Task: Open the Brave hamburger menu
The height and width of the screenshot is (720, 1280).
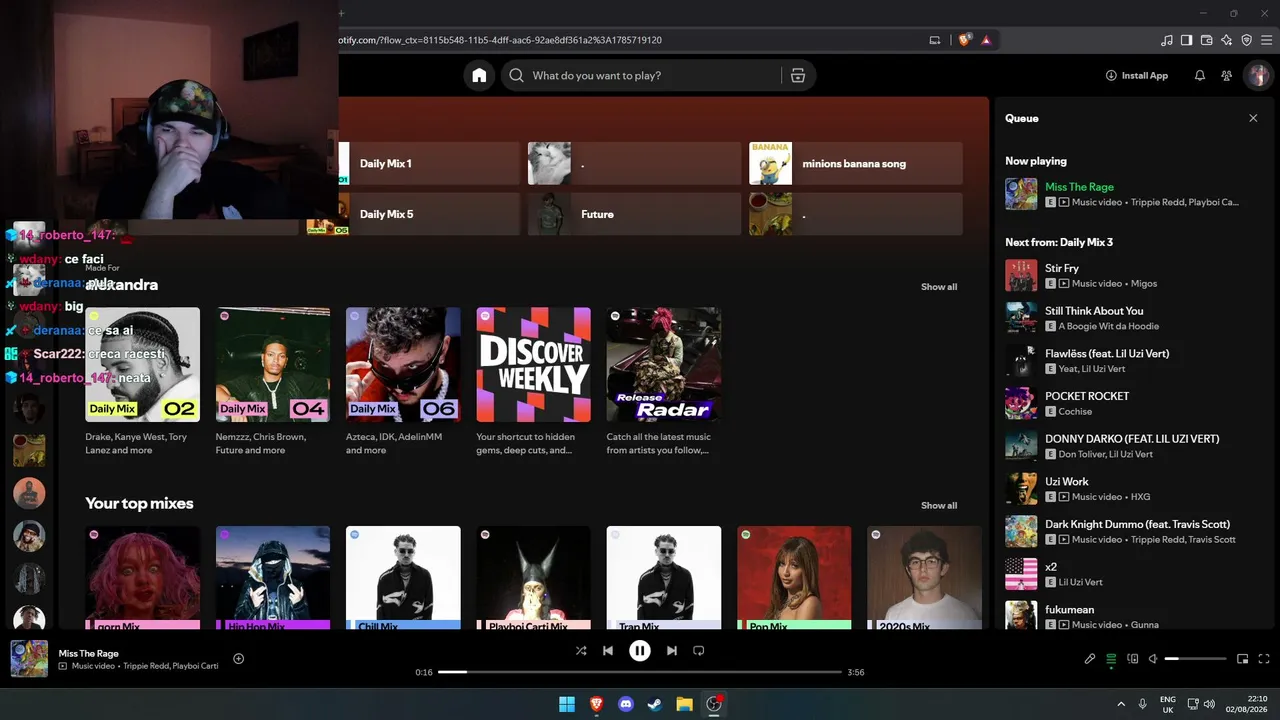Action: point(1267,40)
